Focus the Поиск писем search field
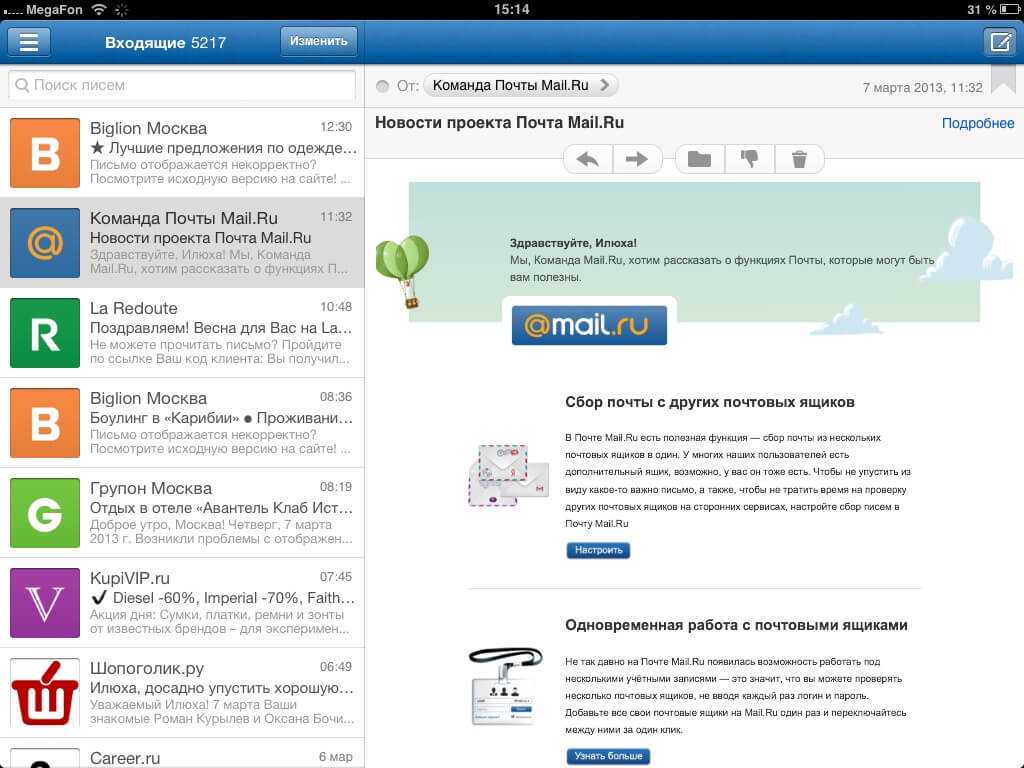 click(x=182, y=86)
